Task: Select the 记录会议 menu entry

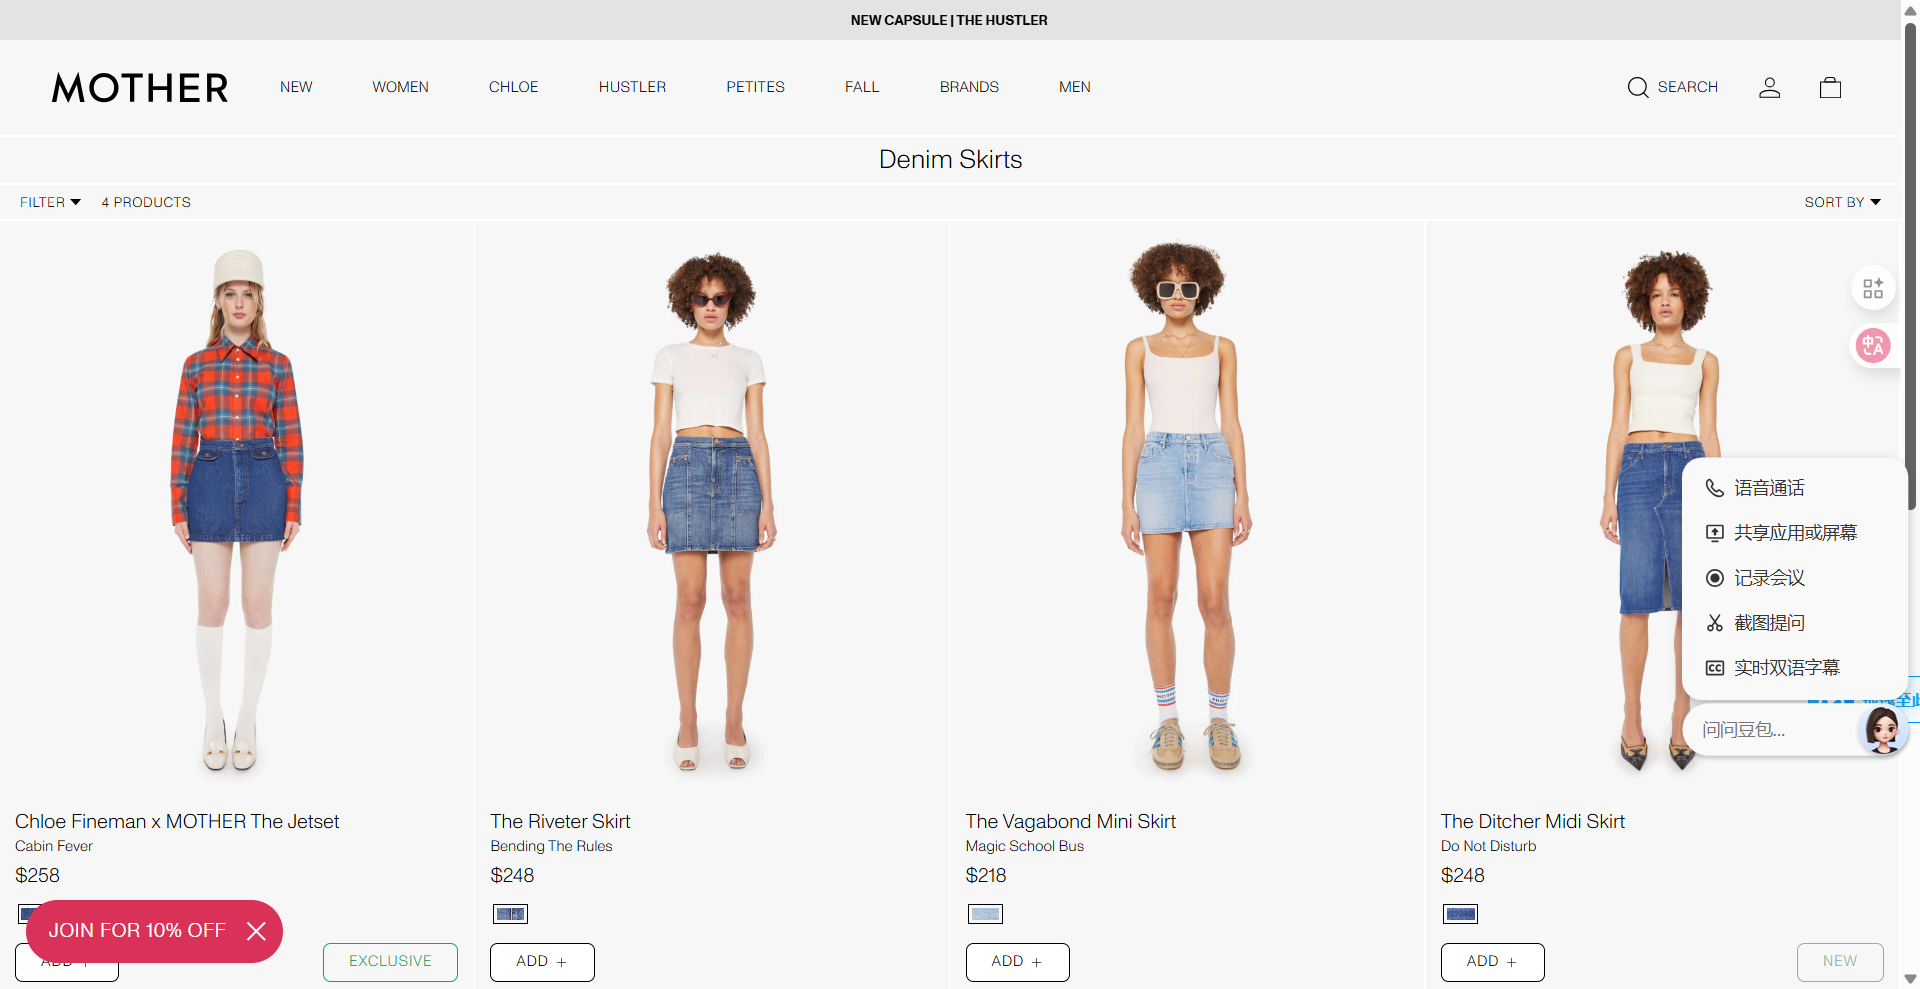Action: tap(1793, 578)
